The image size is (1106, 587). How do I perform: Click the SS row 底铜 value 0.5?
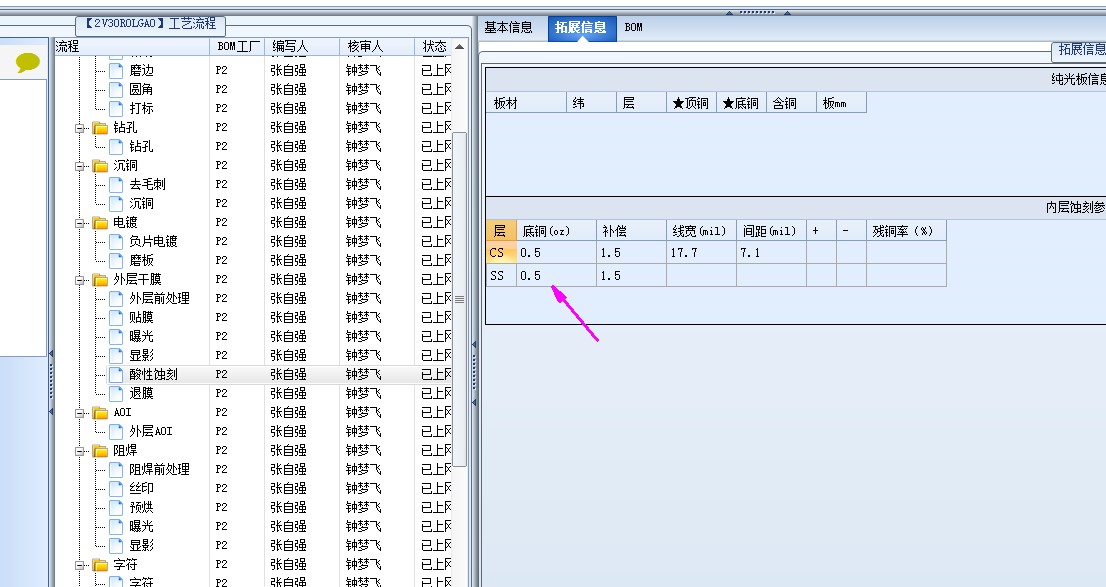[556, 276]
